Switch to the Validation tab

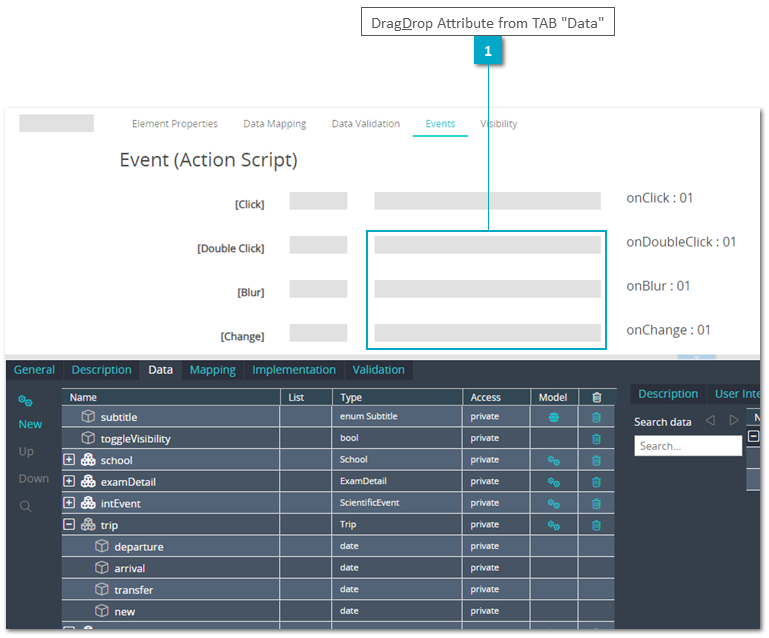[379, 370]
